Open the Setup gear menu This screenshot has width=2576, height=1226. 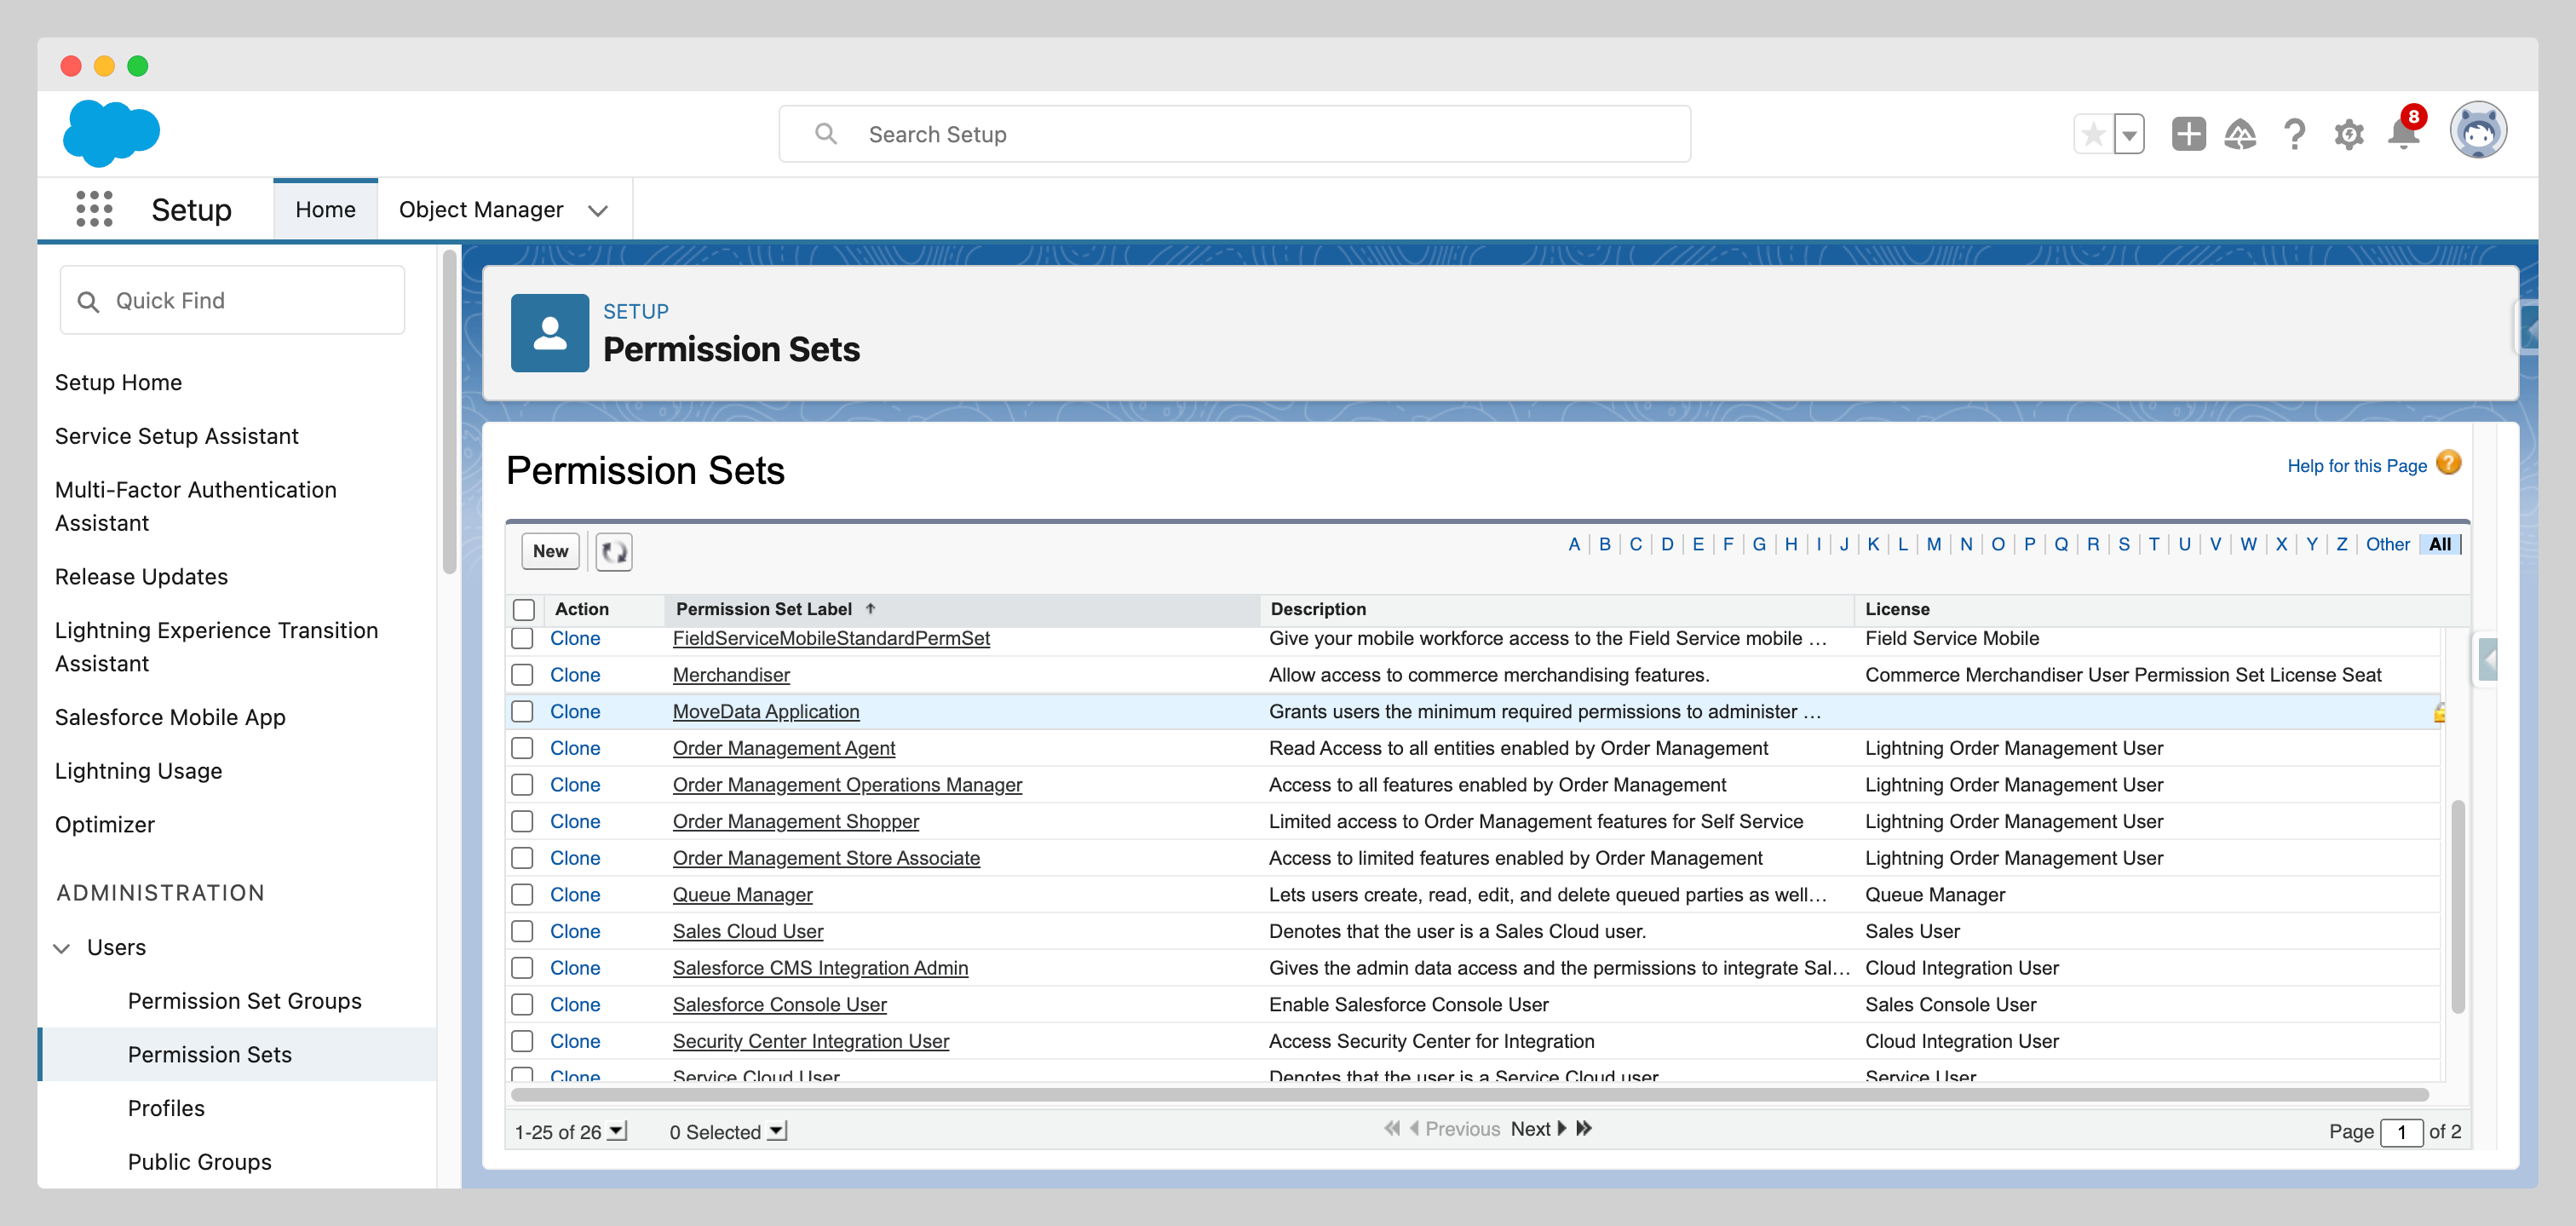click(x=2348, y=134)
